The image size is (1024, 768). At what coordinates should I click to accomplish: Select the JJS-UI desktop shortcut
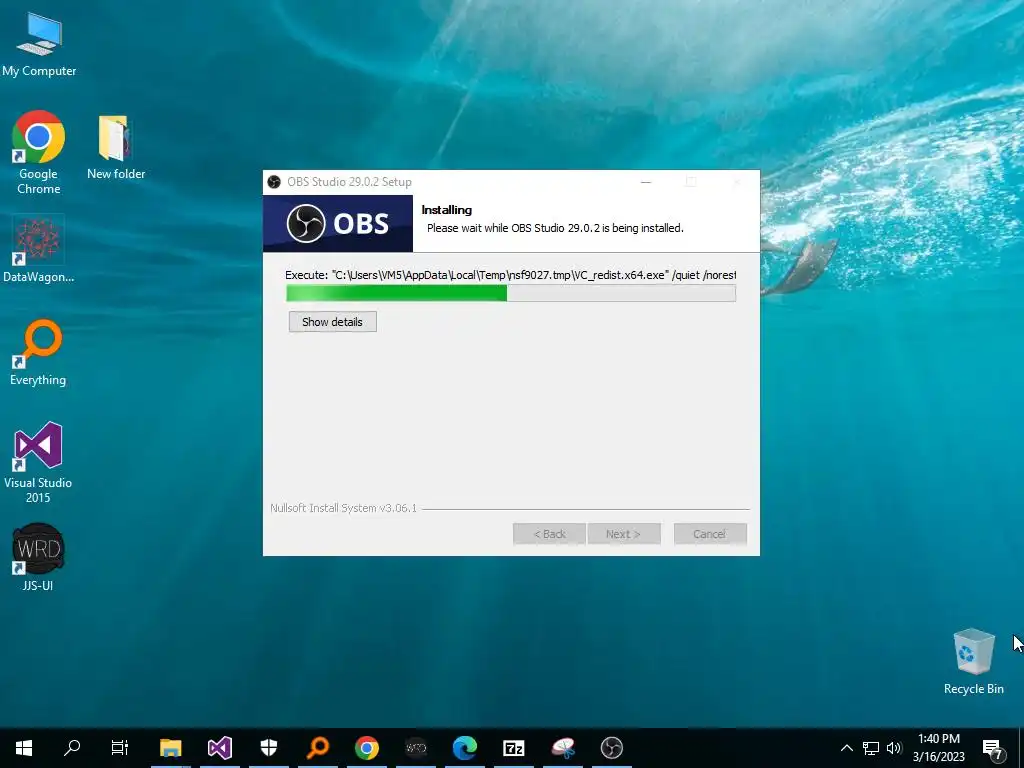tap(38, 557)
